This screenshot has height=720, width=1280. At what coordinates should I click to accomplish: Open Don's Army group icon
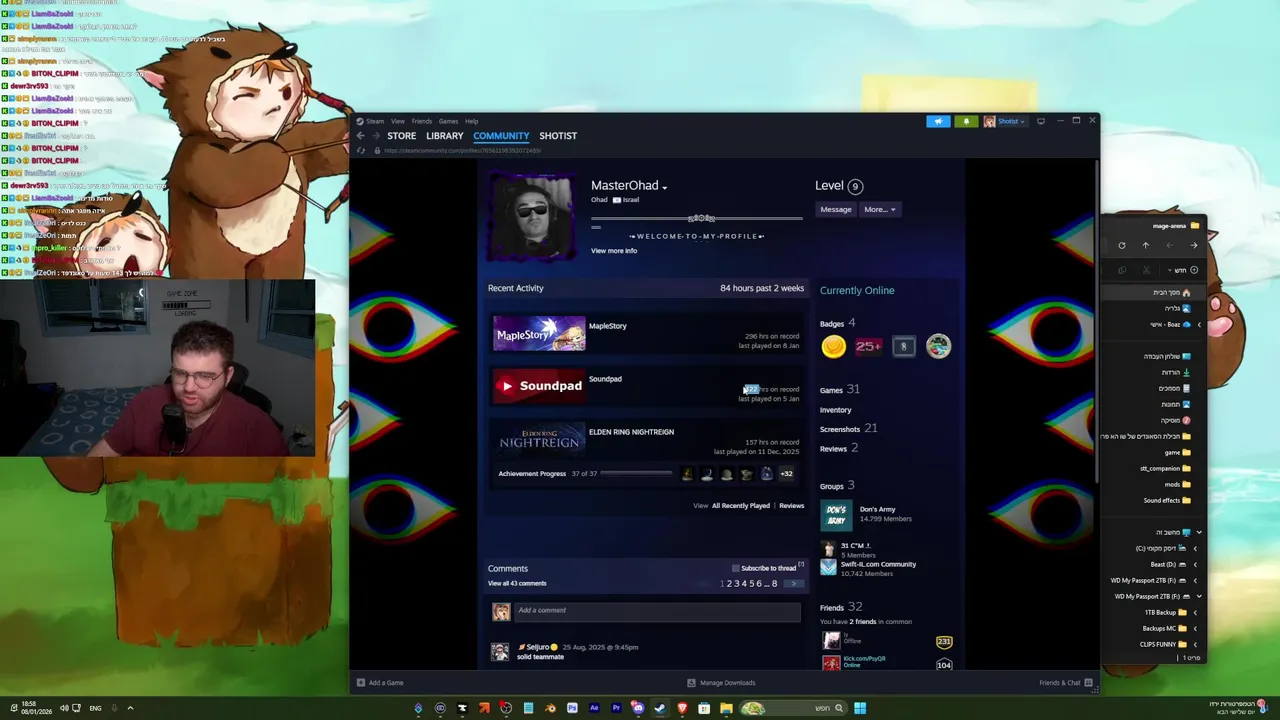click(836, 515)
